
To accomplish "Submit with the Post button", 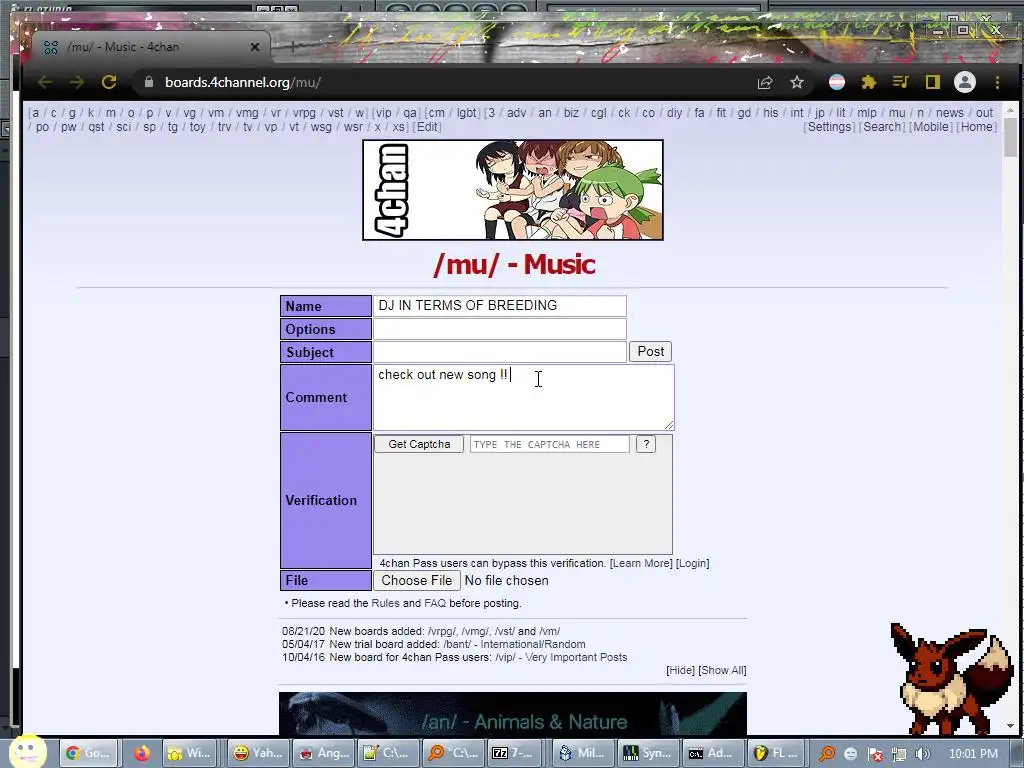I will pyautogui.click(x=650, y=351).
